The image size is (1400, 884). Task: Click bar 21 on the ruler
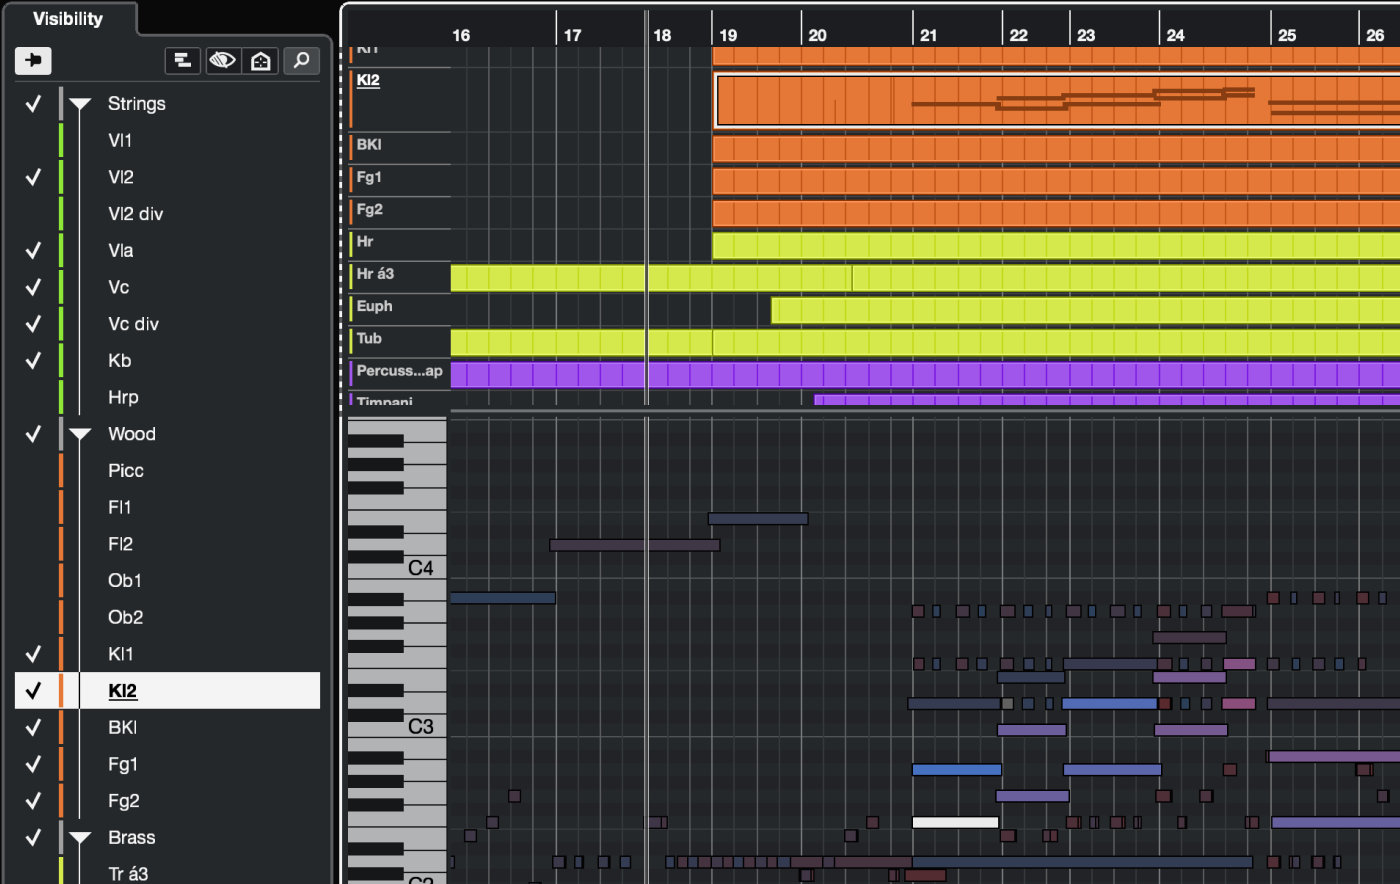pos(928,35)
